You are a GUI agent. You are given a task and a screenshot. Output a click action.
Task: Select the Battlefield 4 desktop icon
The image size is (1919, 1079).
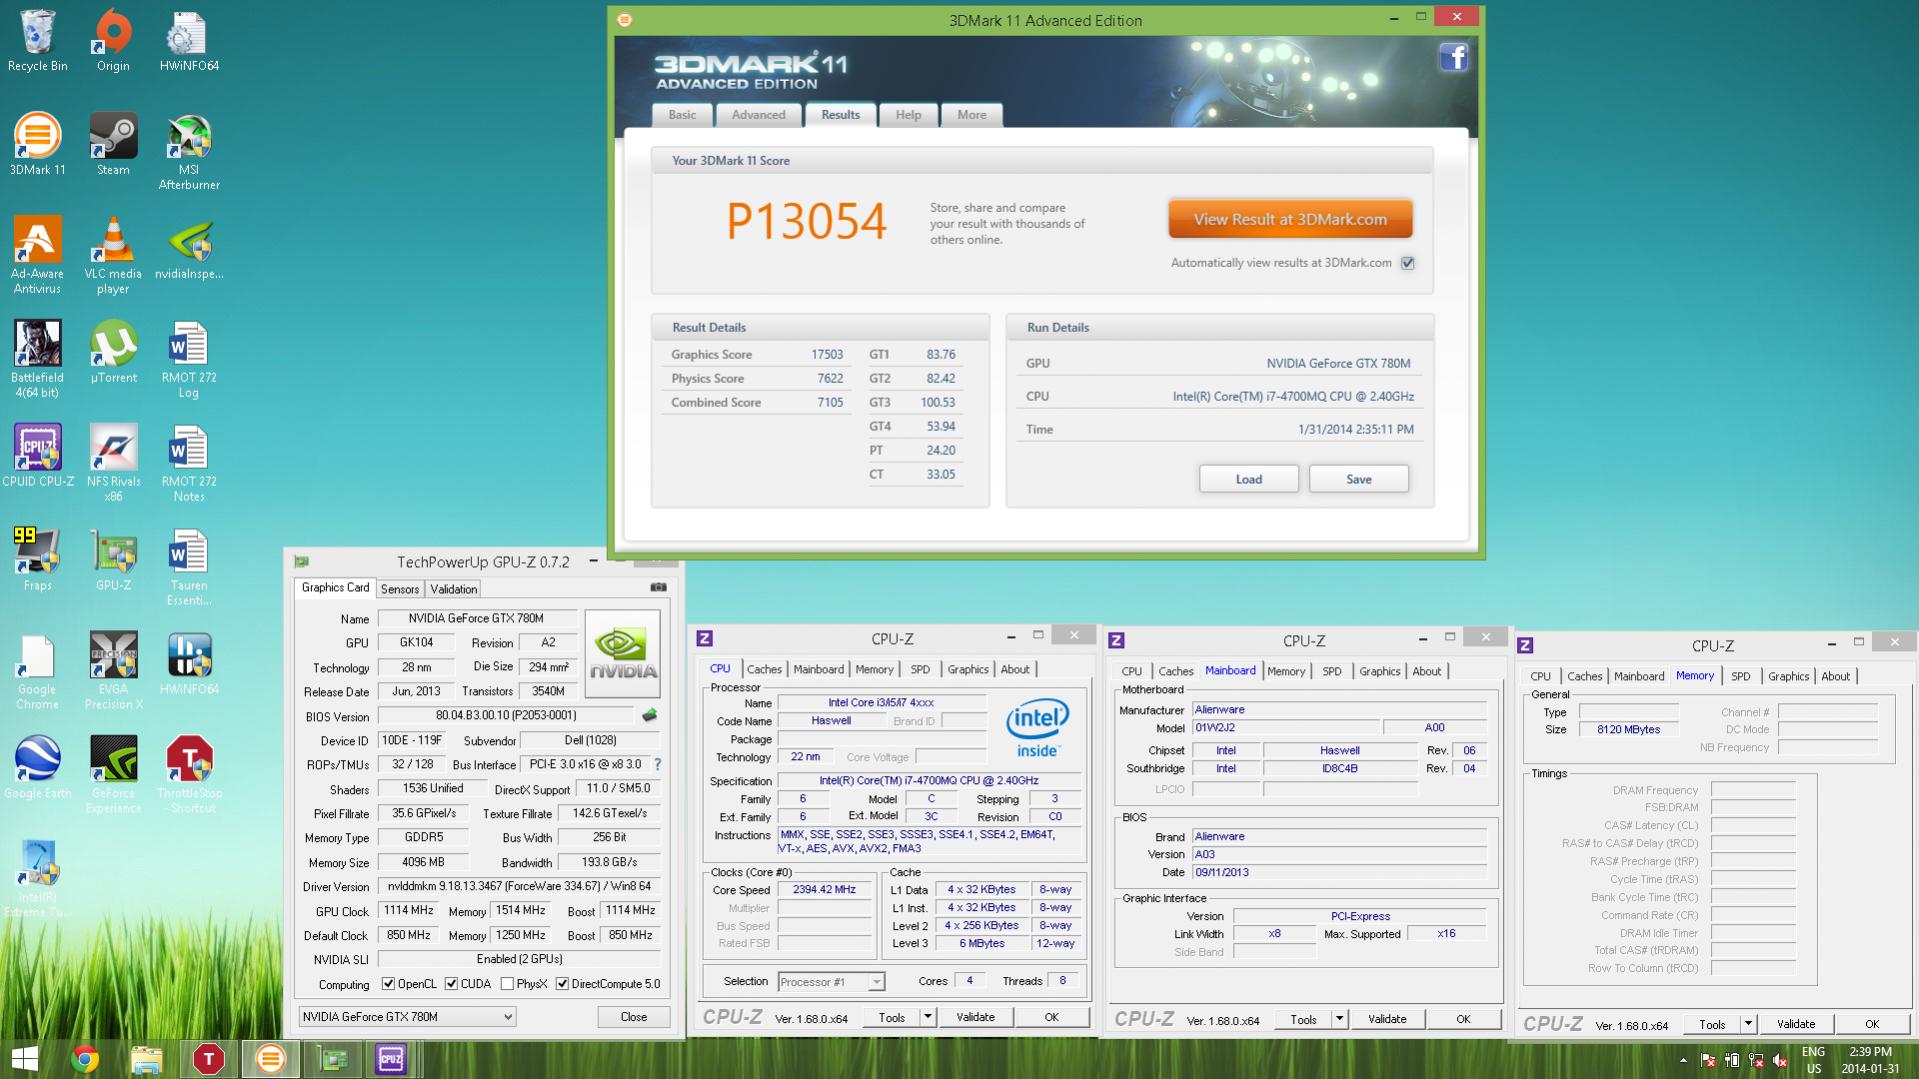tap(38, 360)
